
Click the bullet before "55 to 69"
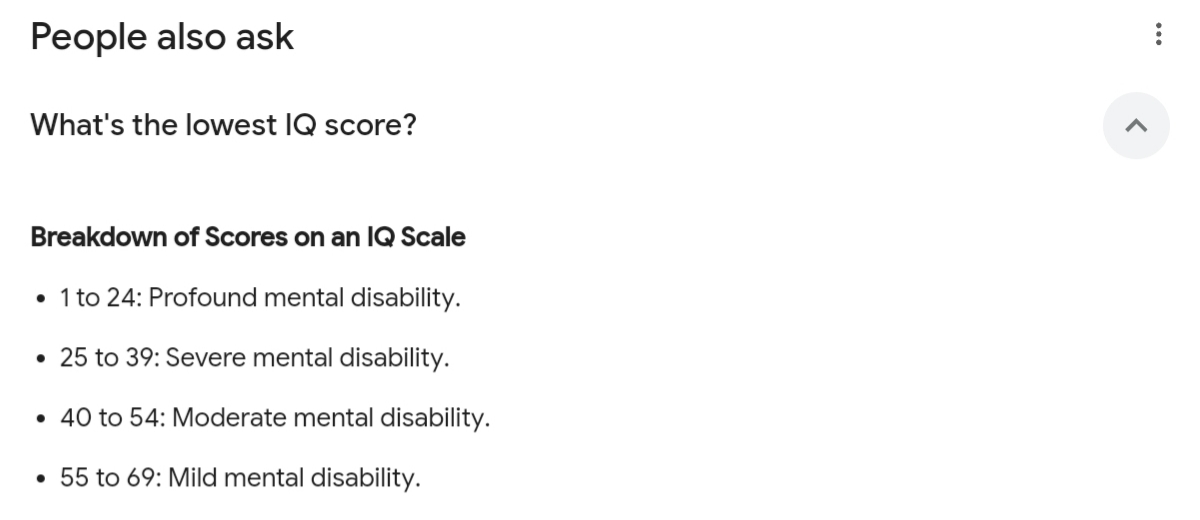pos(39,479)
